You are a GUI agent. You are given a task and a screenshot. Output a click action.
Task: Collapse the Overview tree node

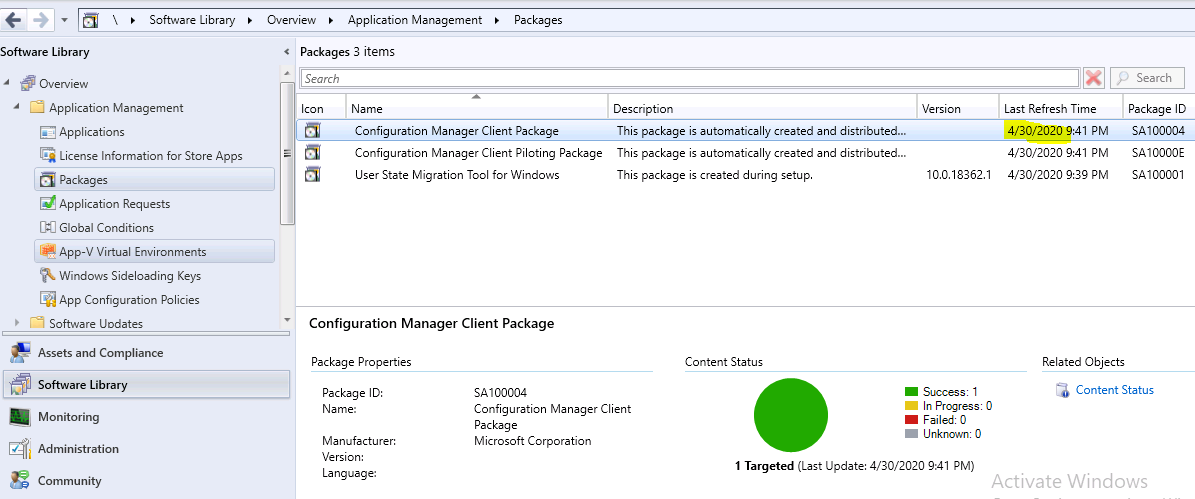point(7,82)
